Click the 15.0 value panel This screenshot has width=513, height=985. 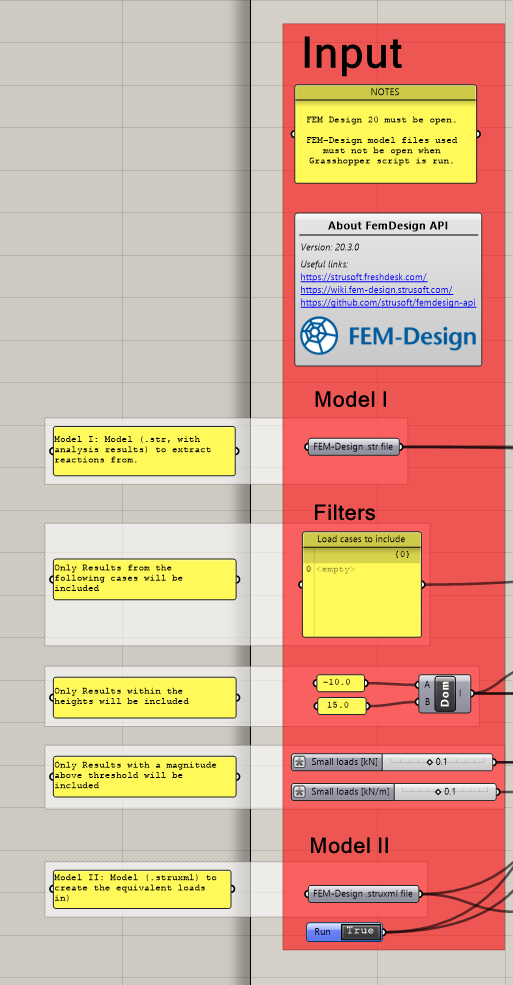coord(342,705)
